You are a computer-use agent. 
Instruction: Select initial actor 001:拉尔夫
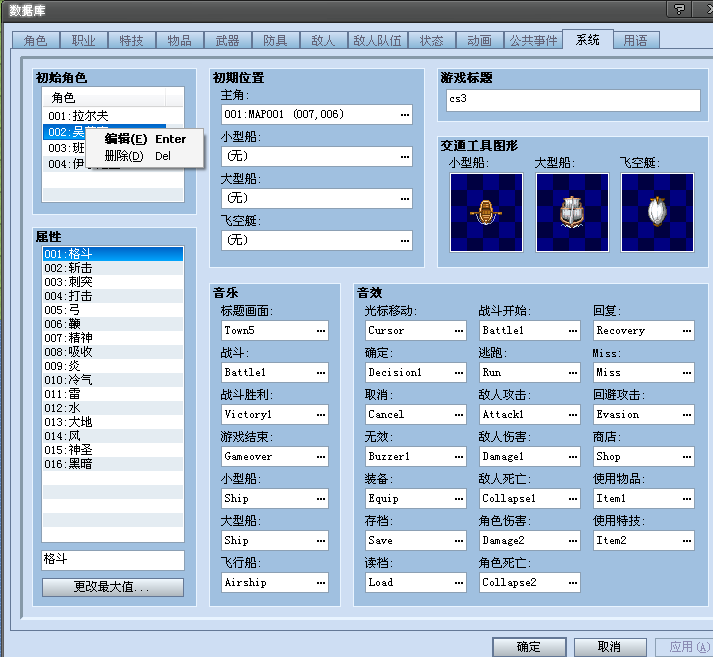(104, 115)
